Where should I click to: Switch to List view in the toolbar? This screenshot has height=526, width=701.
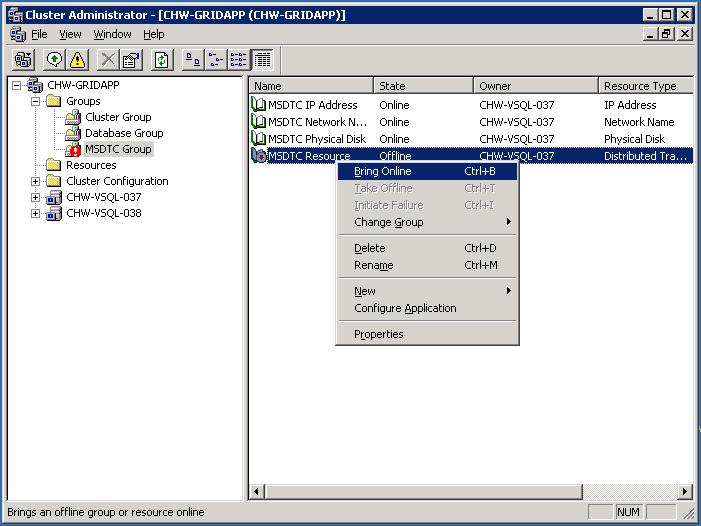click(x=238, y=59)
